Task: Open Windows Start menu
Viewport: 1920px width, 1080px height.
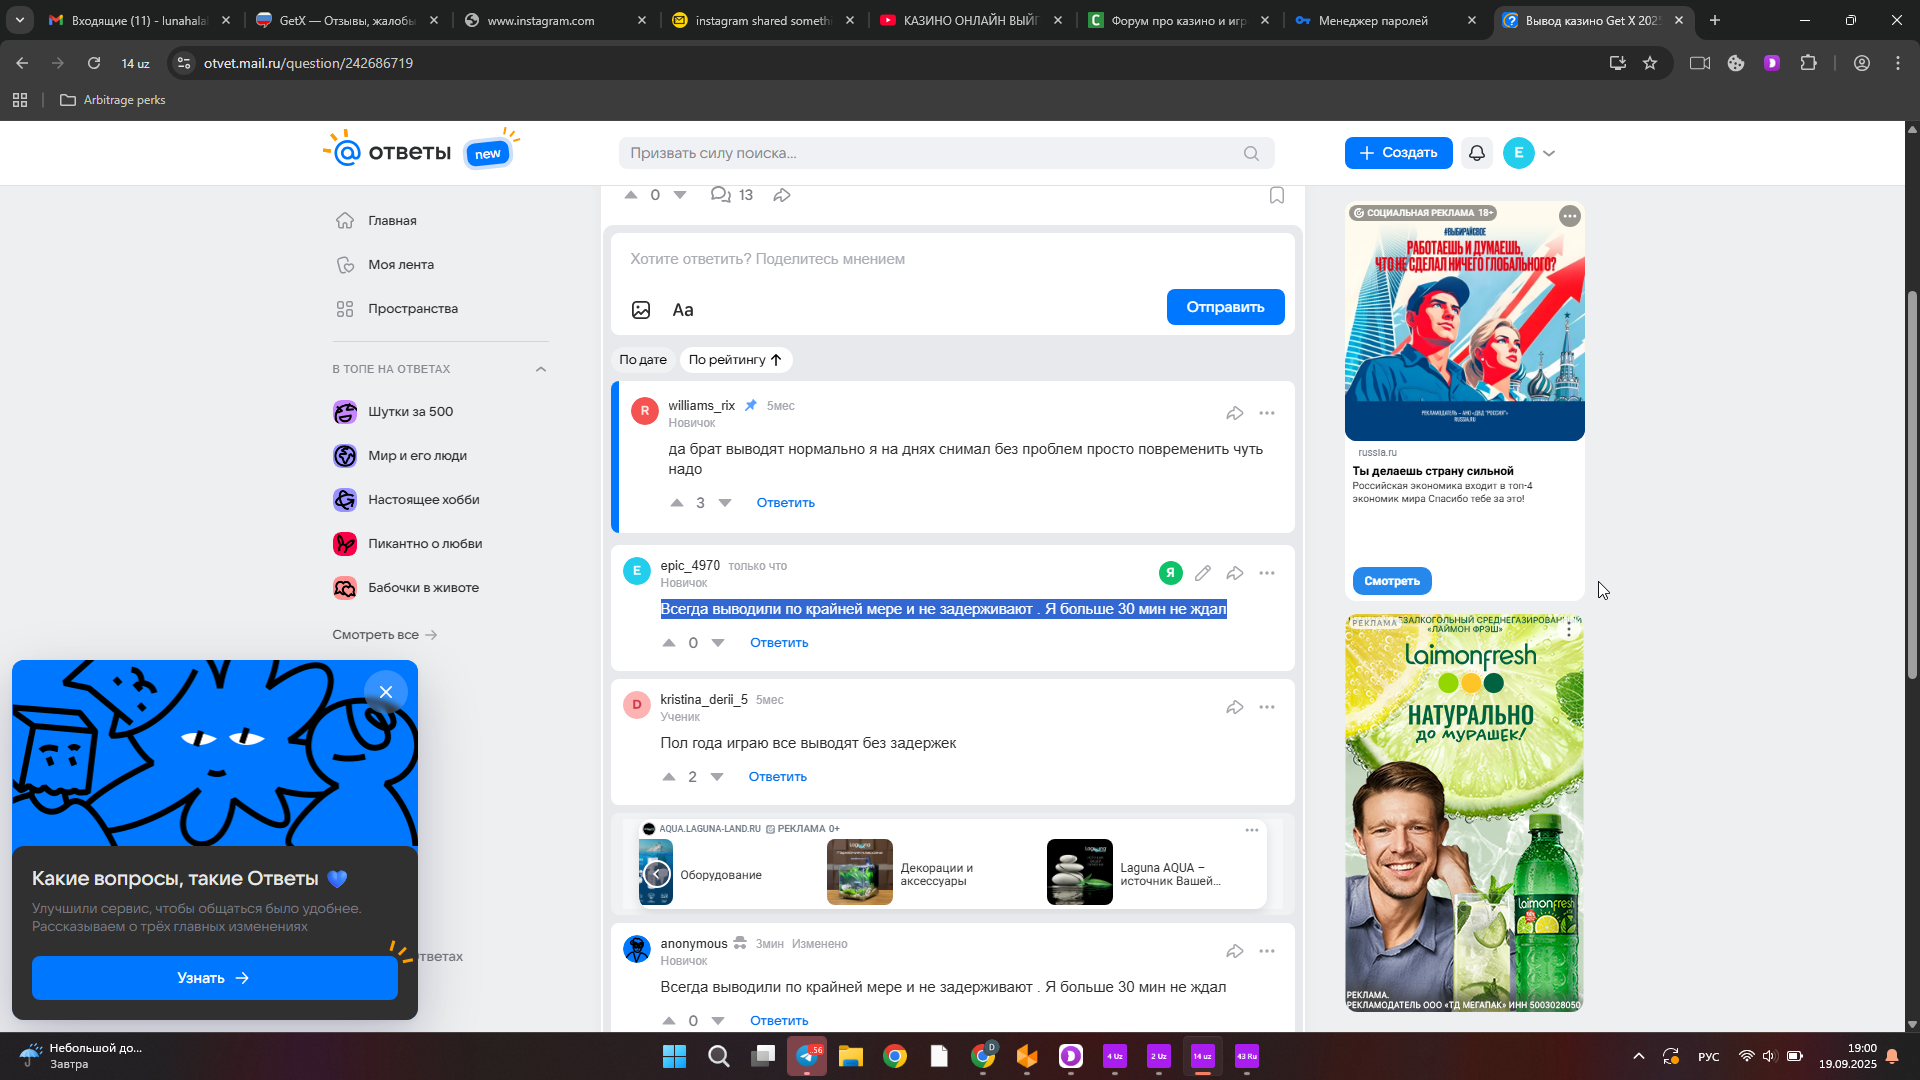Action: tap(675, 1056)
